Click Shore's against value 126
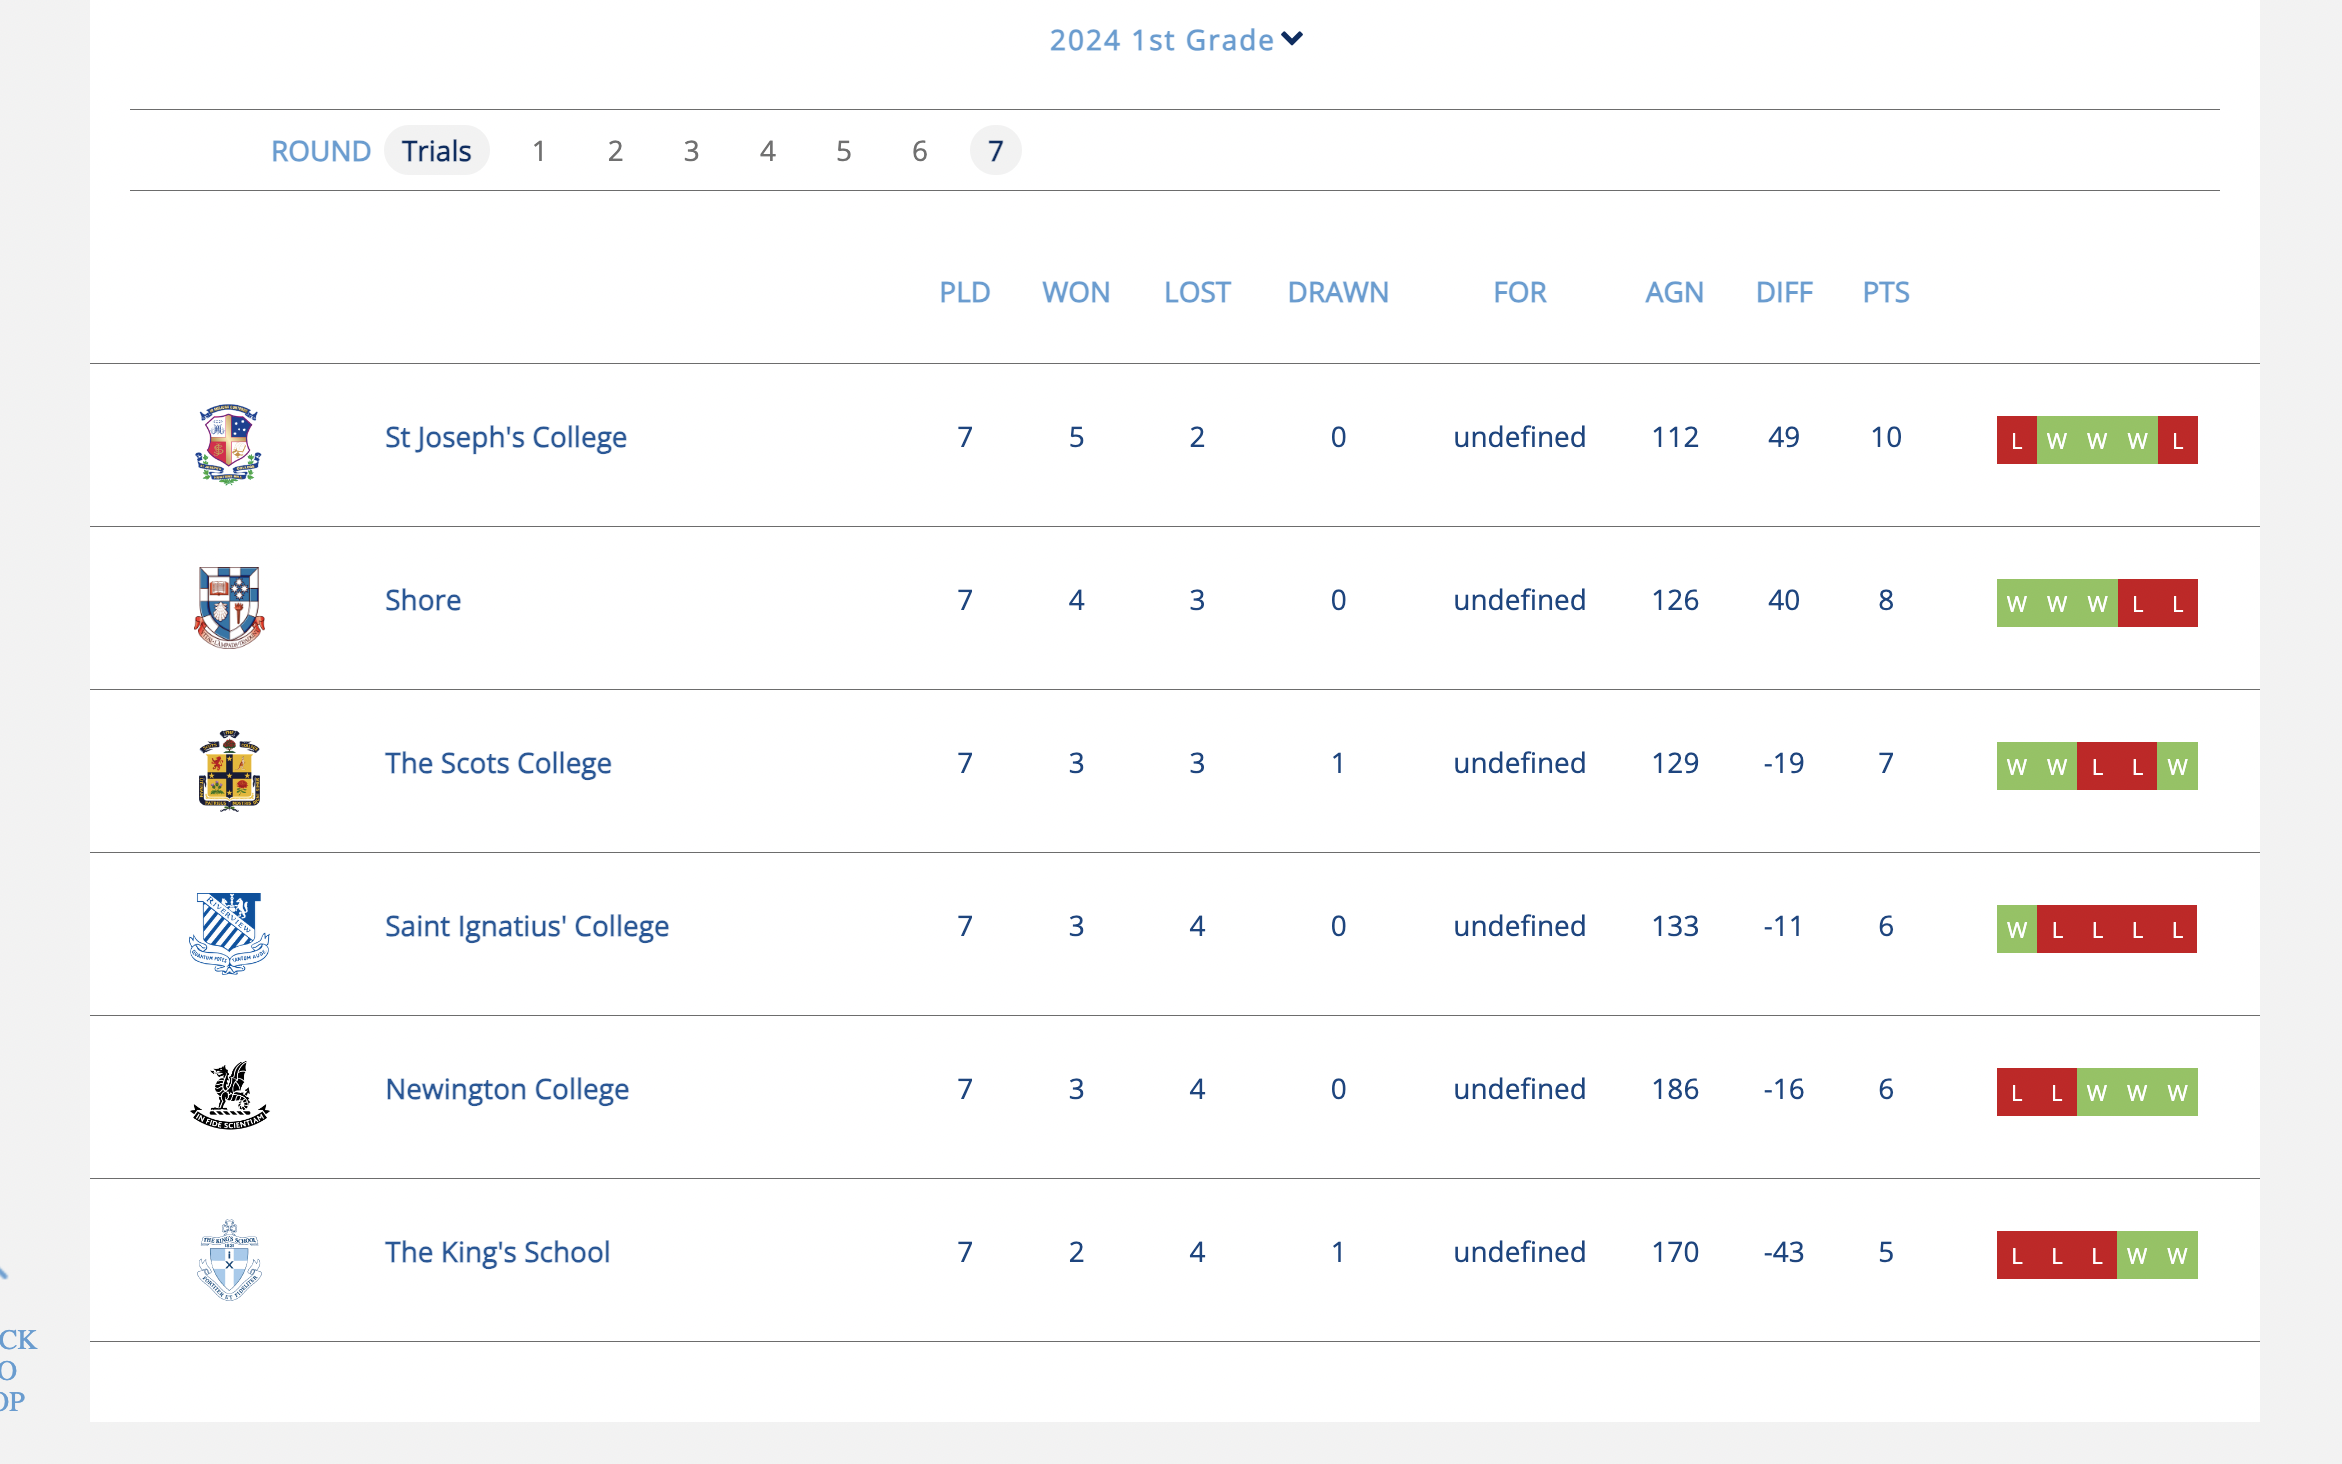Viewport: 2342px width, 1464px height. pos(1675,600)
